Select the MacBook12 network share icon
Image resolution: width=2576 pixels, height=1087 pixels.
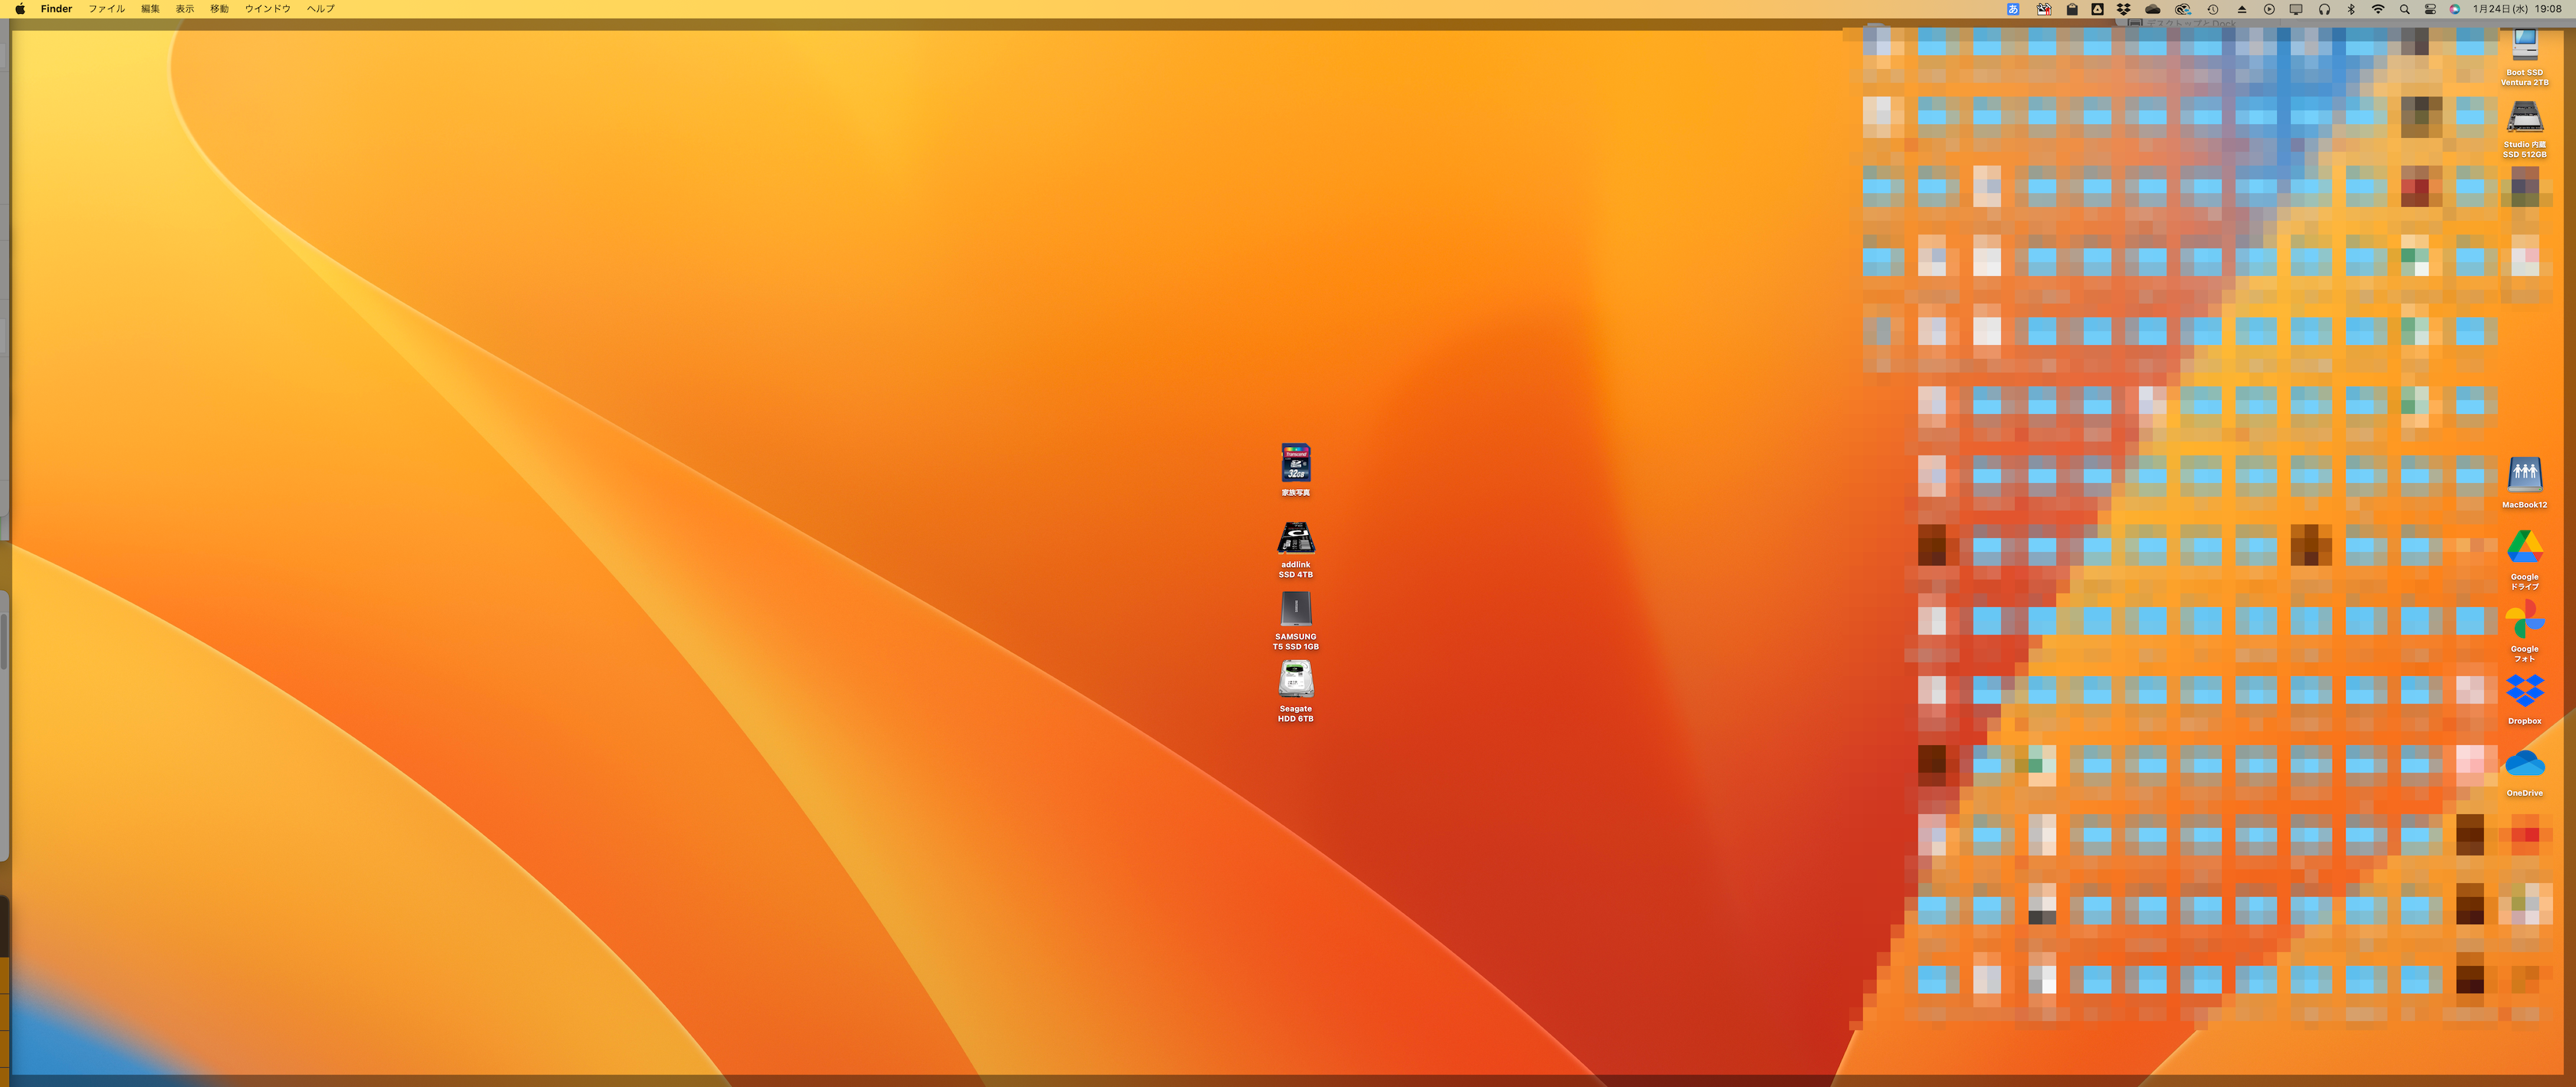(2524, 474)
